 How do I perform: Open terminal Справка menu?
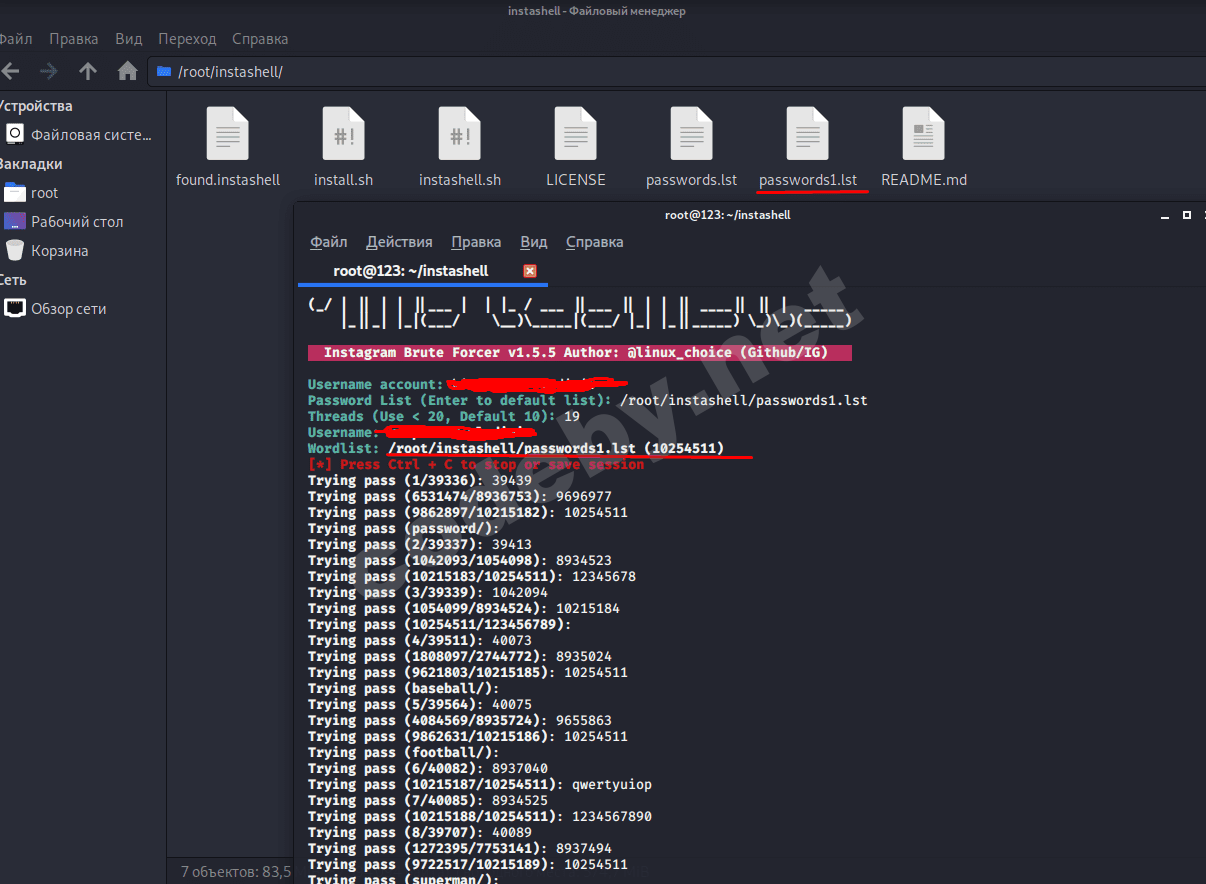[x=594, y=242]
